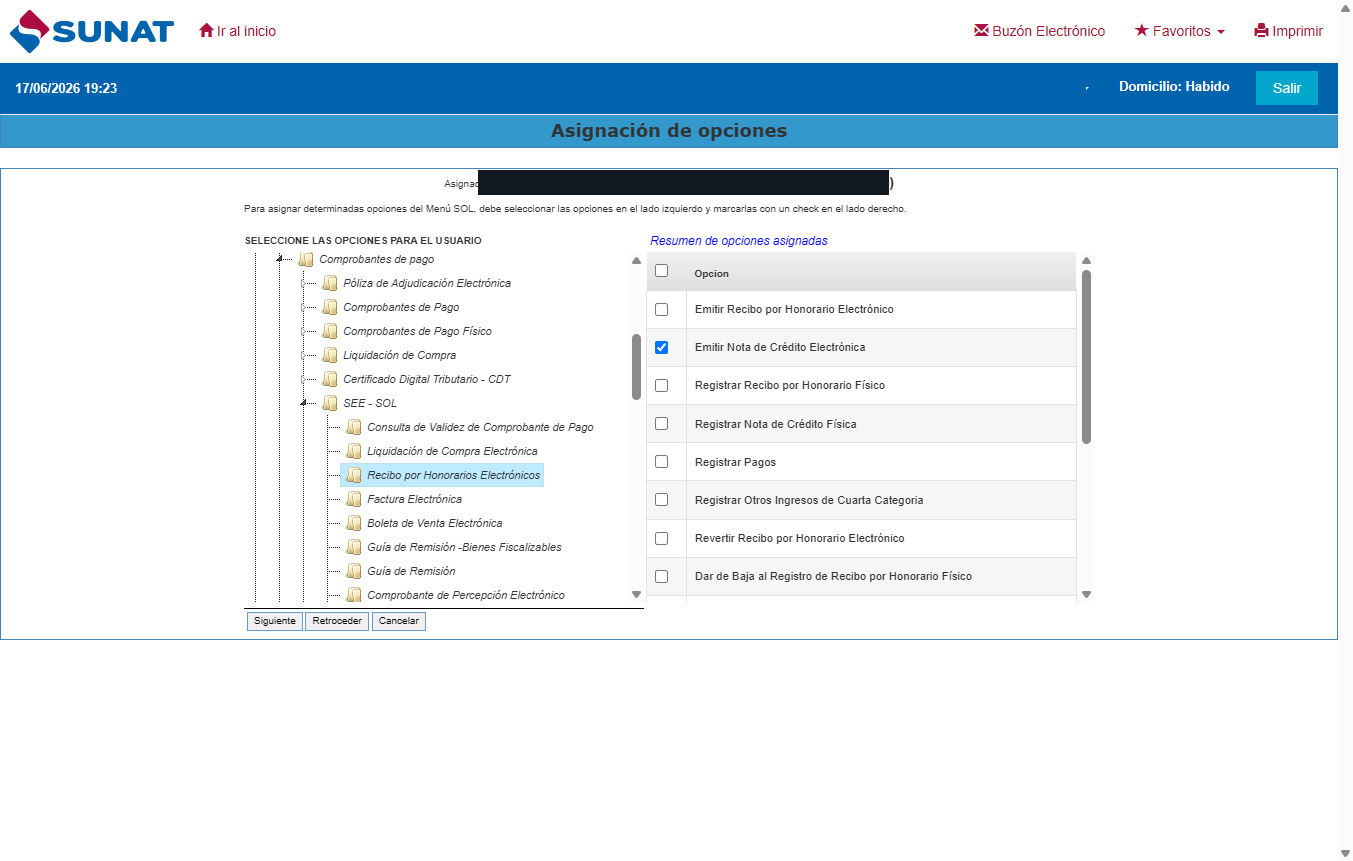Image resolution: width=1353 pixels, height=861 pixels.
Task: Click the Salir button
Action: (x=1287, y=88)
